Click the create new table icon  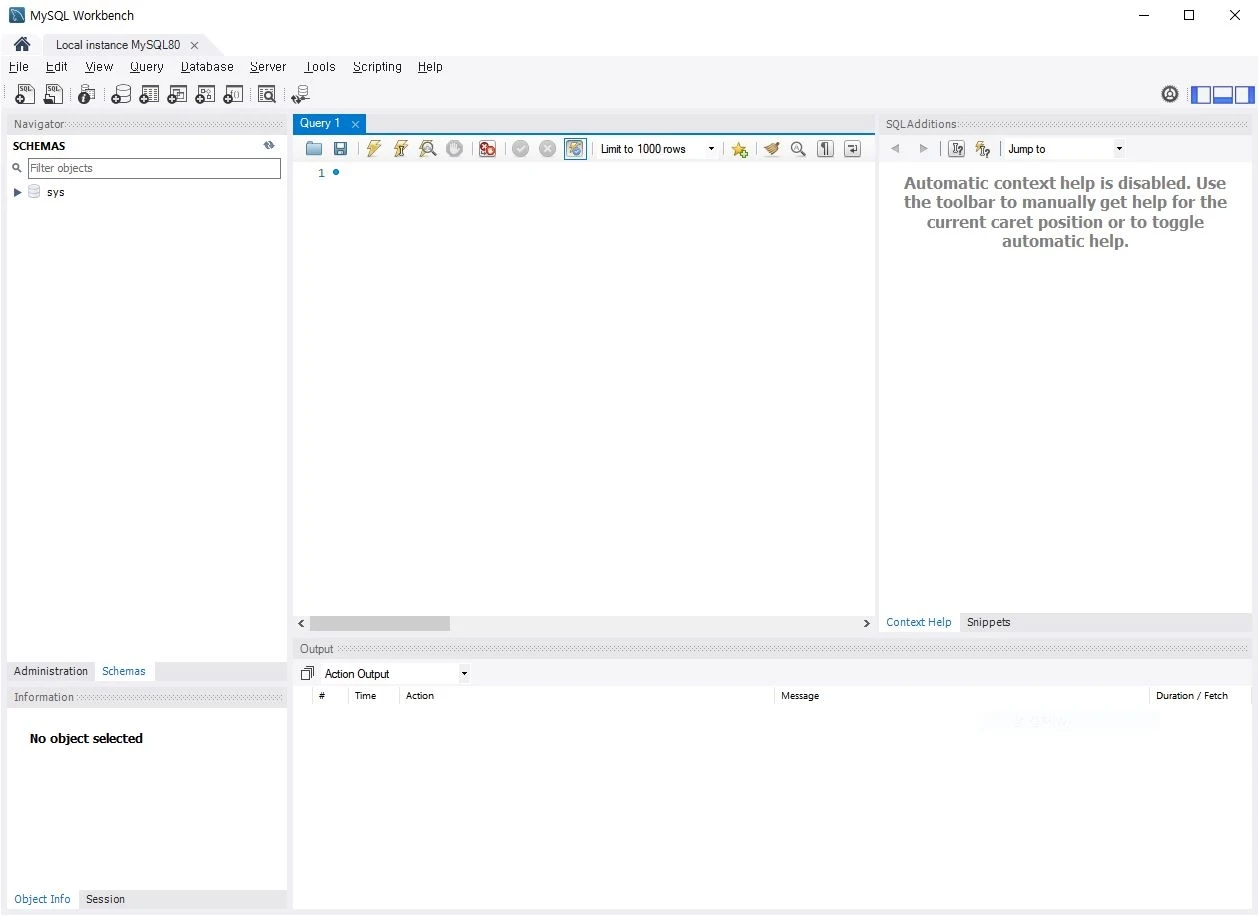point(149,94)
